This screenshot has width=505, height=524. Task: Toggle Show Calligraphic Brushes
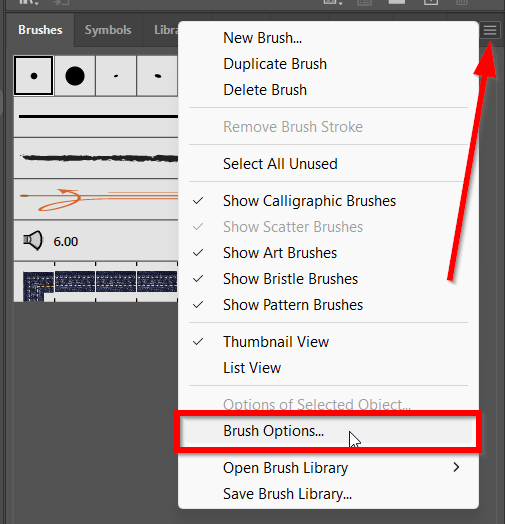[328, 201]
